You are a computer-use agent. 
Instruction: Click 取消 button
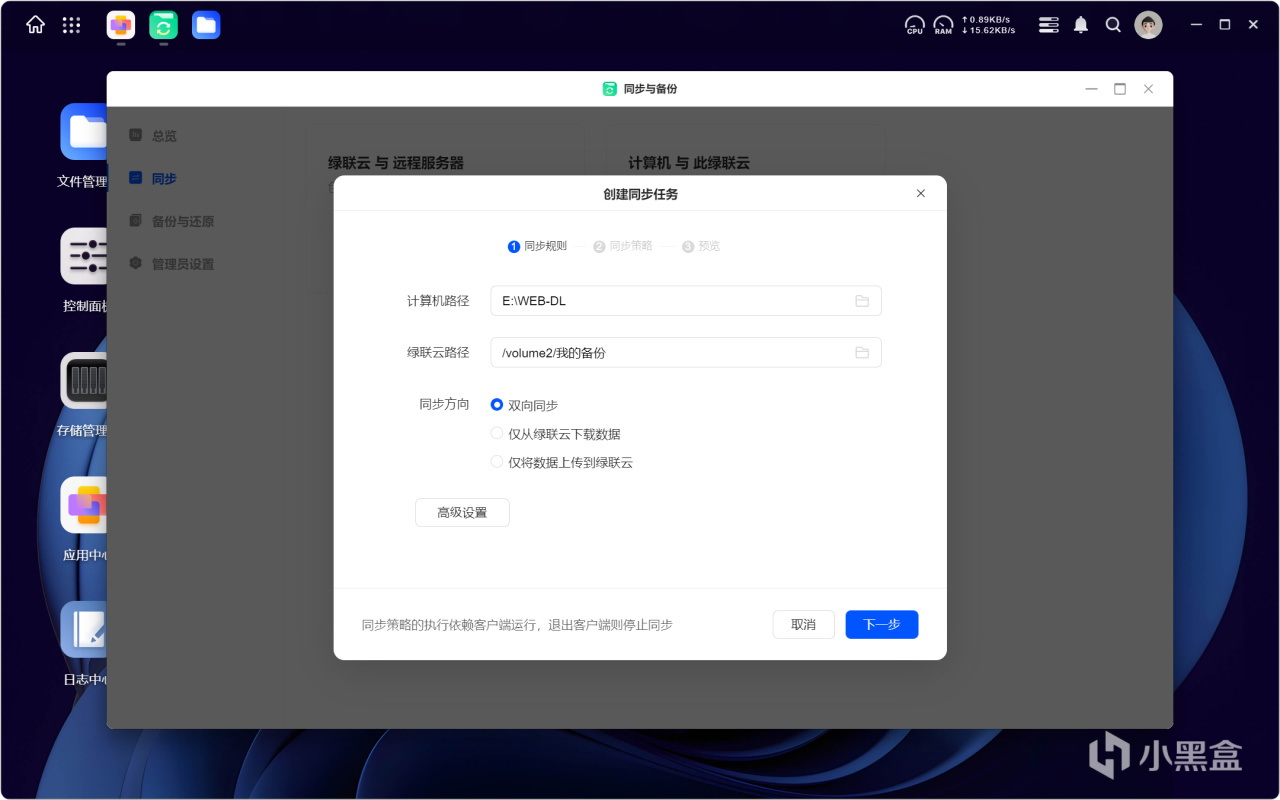pyautogui.click(x=803, y=625)
